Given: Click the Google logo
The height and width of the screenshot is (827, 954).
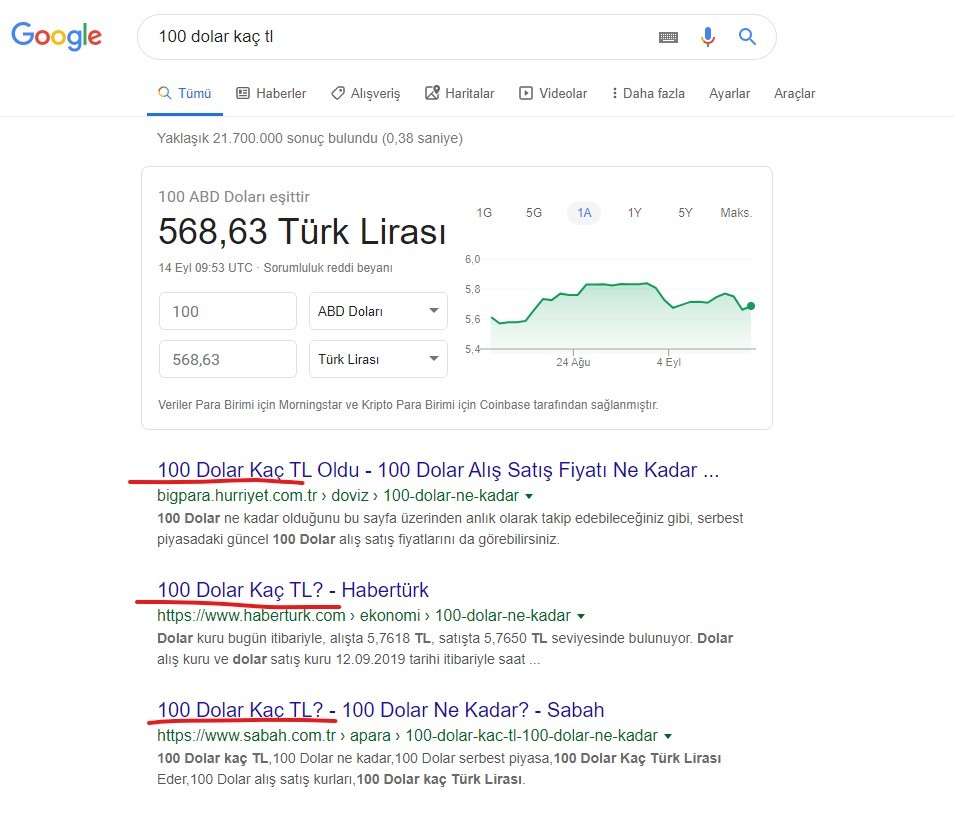Looking at the screenshot, I should pos(57,36).
